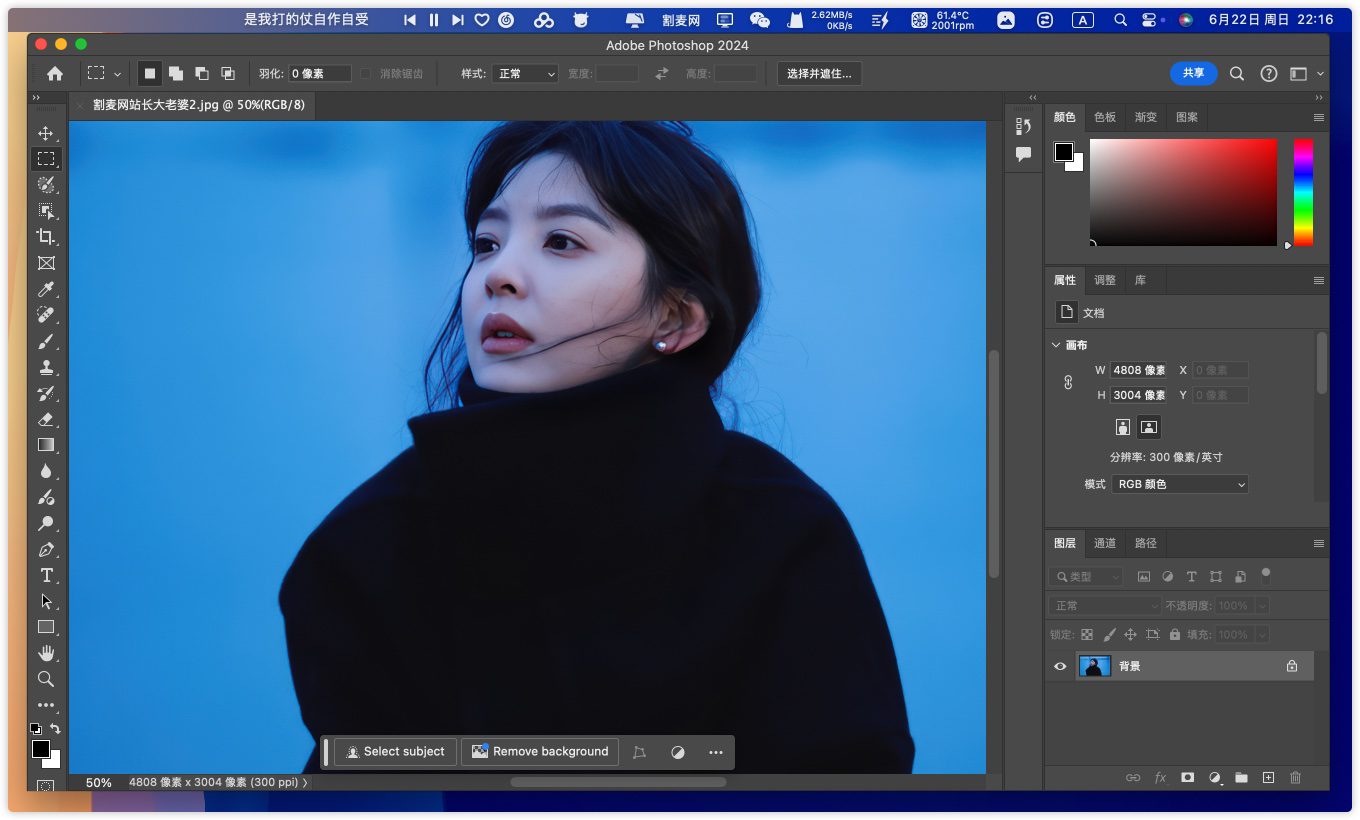Viewport: 1360px width, 820px height.
Task: Create a new layer with plus icon
Action: (x=1268, y=777)
